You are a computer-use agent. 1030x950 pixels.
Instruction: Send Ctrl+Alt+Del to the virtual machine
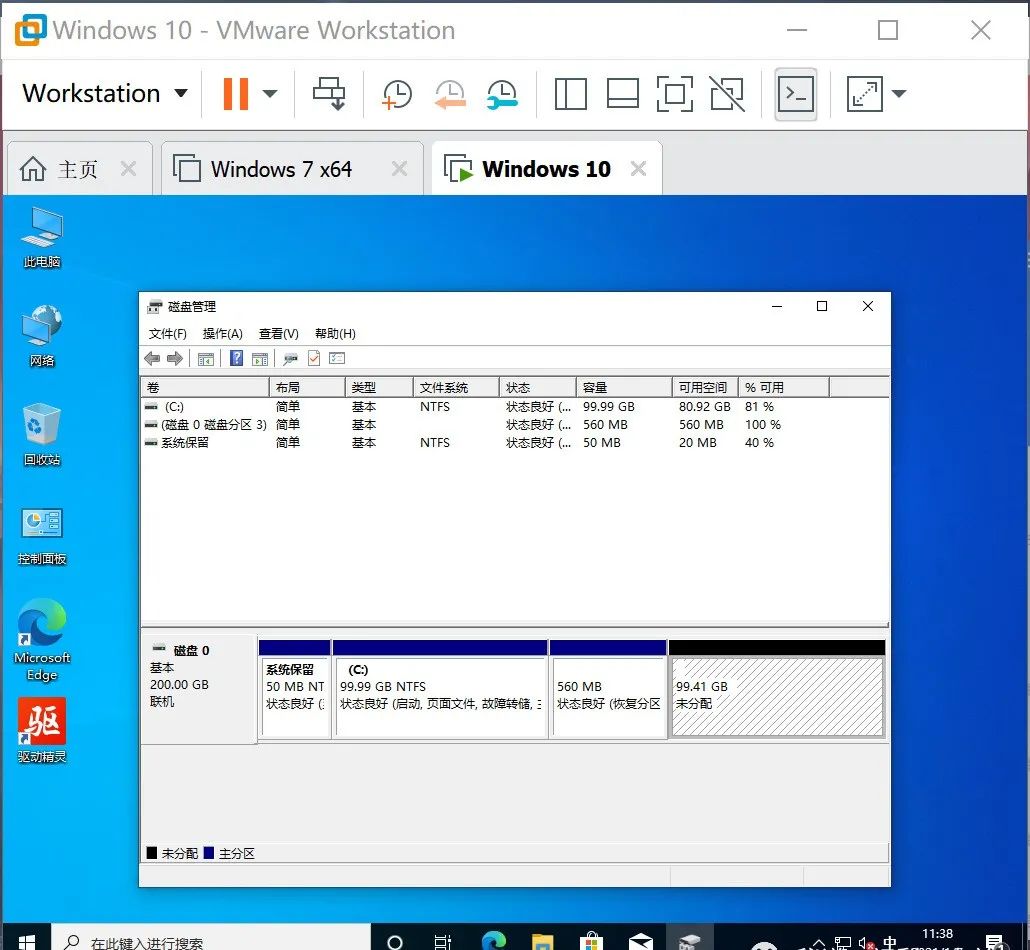[329, 93]
